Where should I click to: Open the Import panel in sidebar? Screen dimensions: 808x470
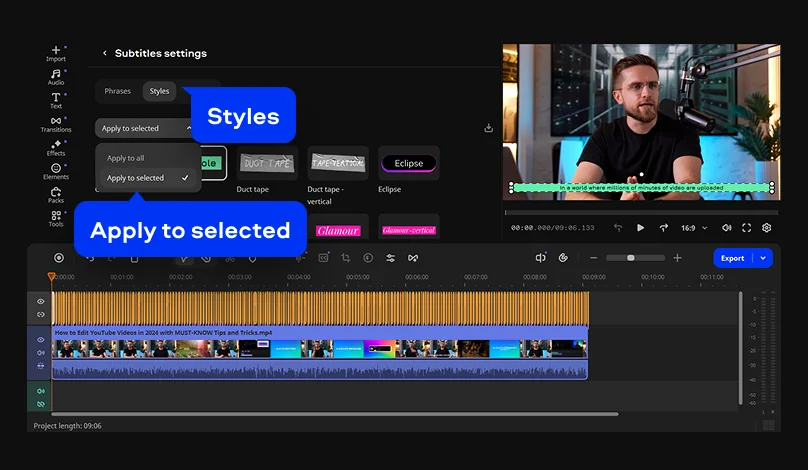pos(56,52)
